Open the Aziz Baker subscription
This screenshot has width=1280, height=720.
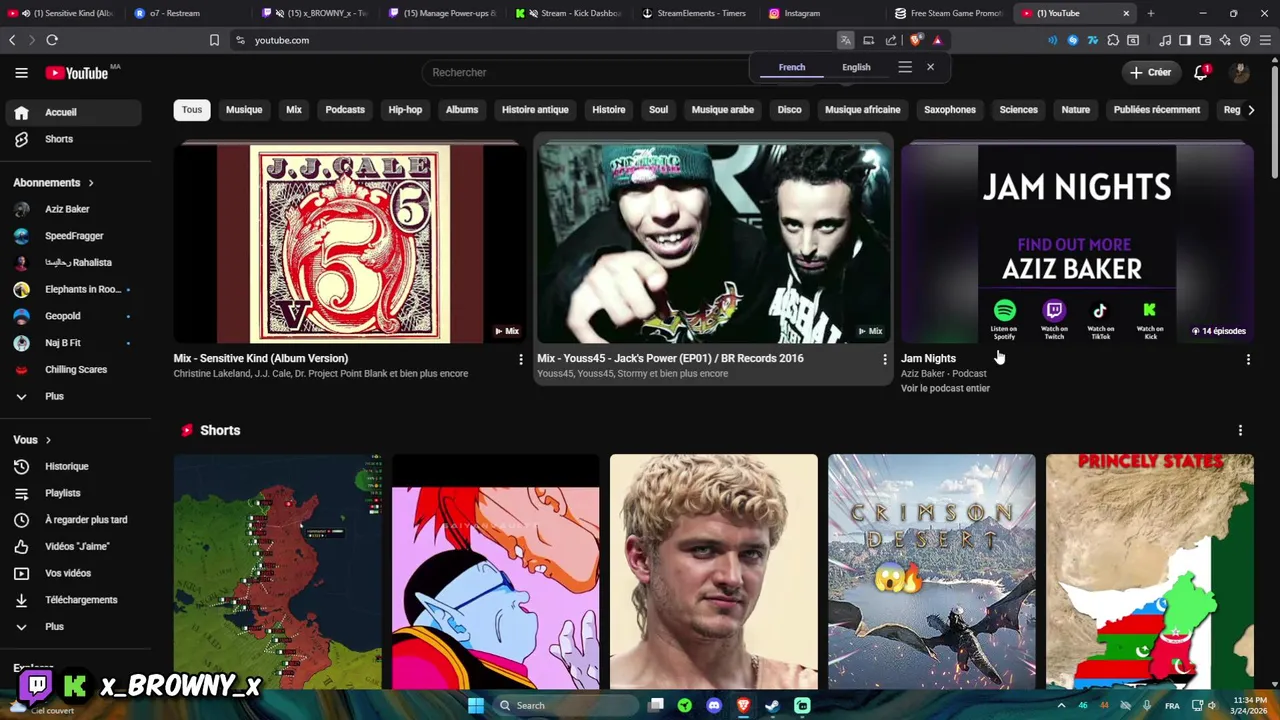[x=72, y=209]
